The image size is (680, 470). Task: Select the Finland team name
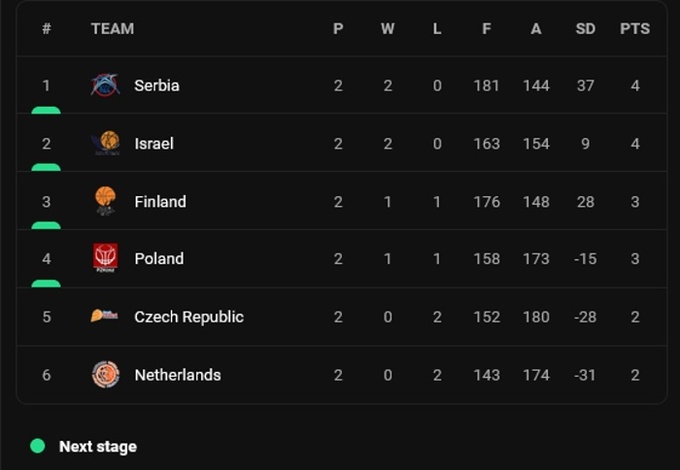tap(160, 202)
